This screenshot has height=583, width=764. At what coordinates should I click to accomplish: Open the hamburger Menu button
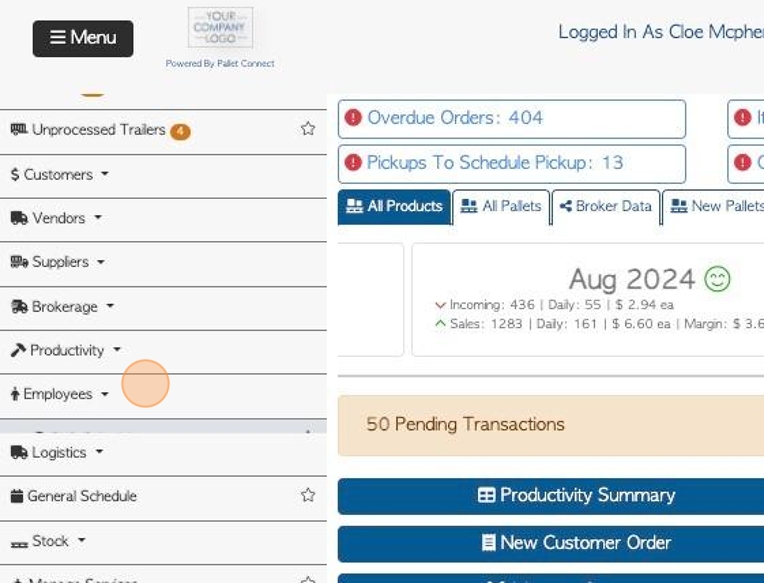83,38
